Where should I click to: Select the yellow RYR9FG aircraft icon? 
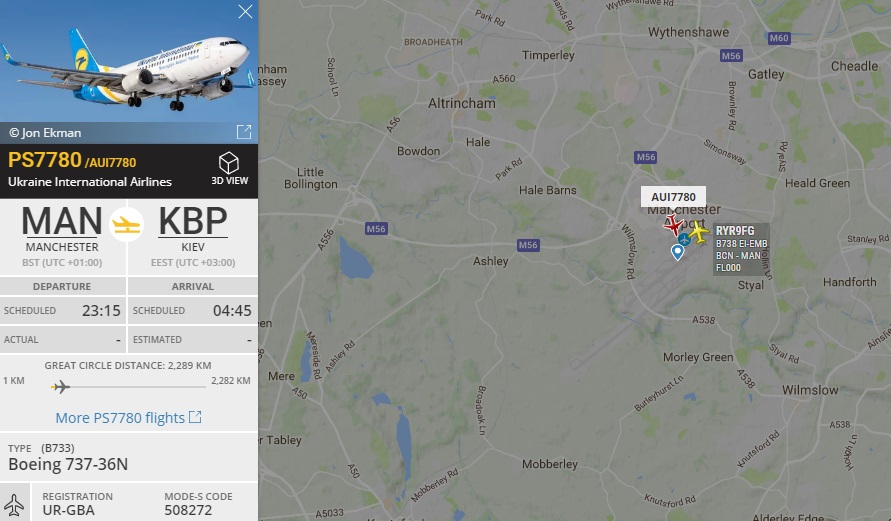coord(699,232)
